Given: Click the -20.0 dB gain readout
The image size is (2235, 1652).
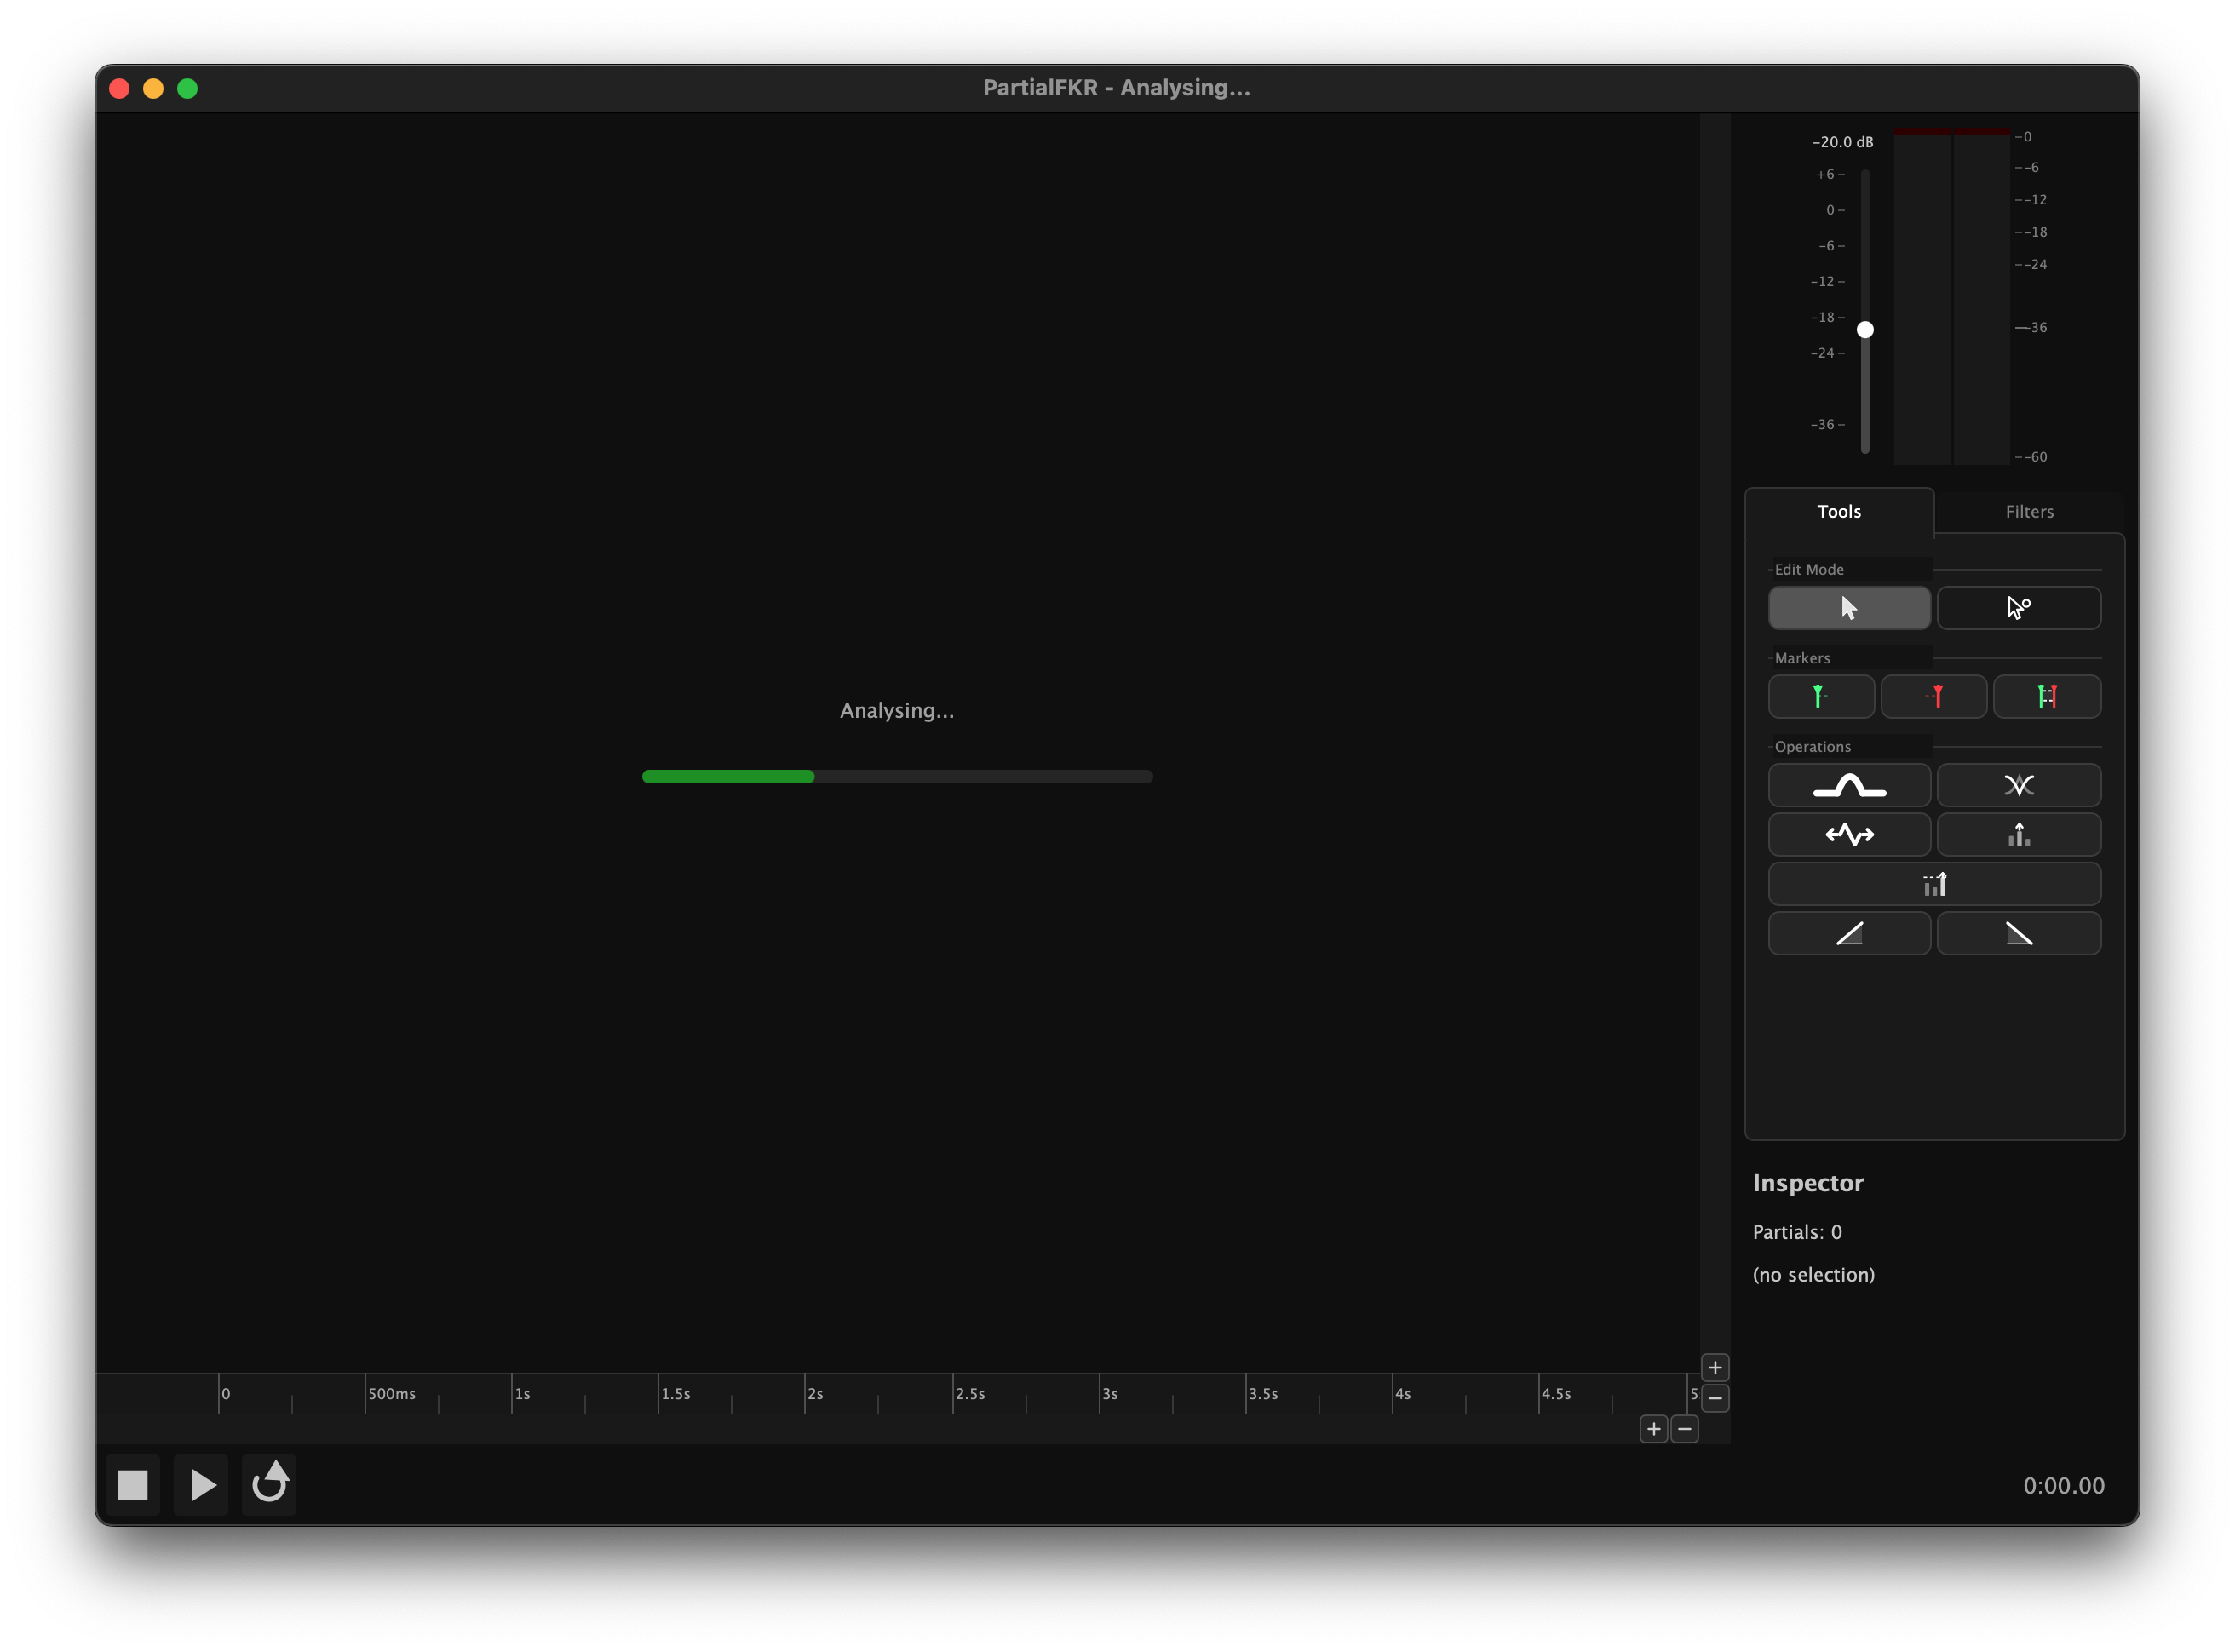Looking at the screenshot, I should click(1842, 142).
